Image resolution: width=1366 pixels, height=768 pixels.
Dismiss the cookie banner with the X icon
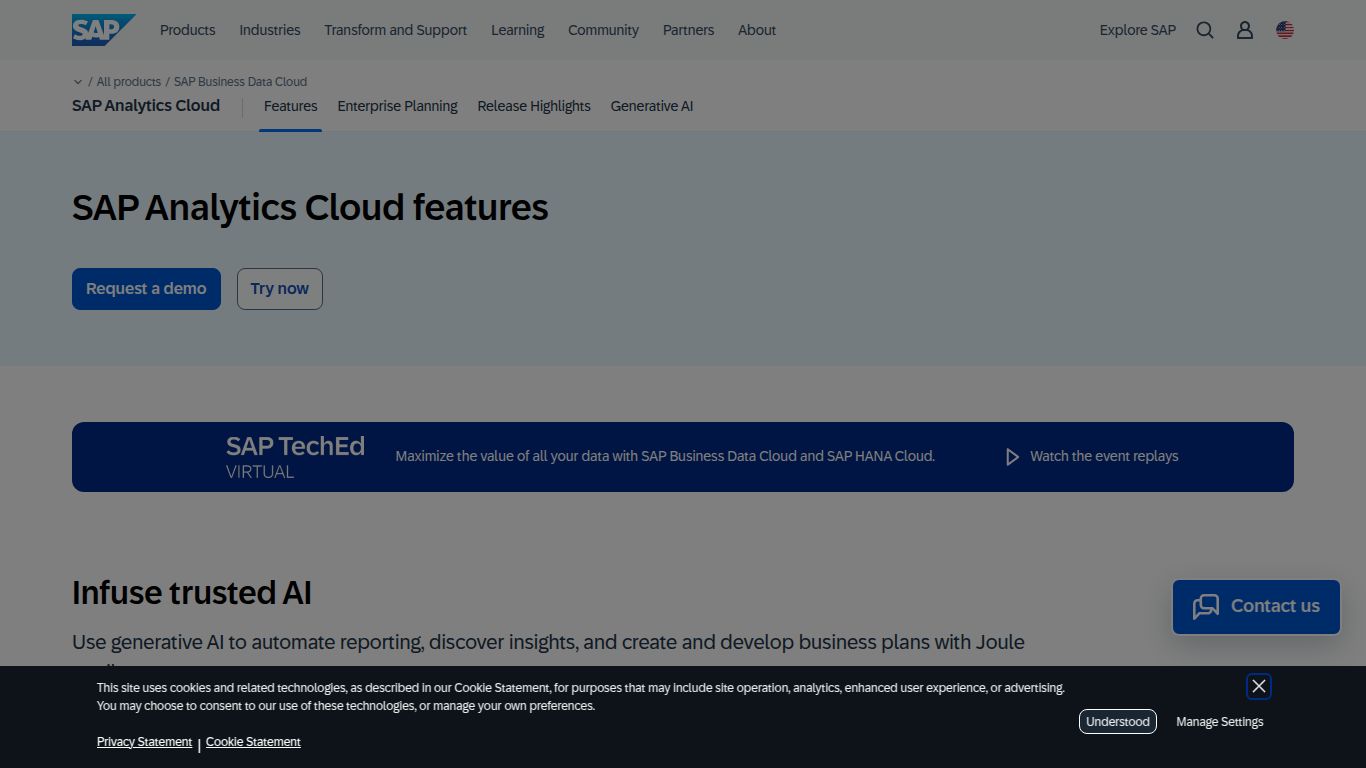click(1258, 686)
